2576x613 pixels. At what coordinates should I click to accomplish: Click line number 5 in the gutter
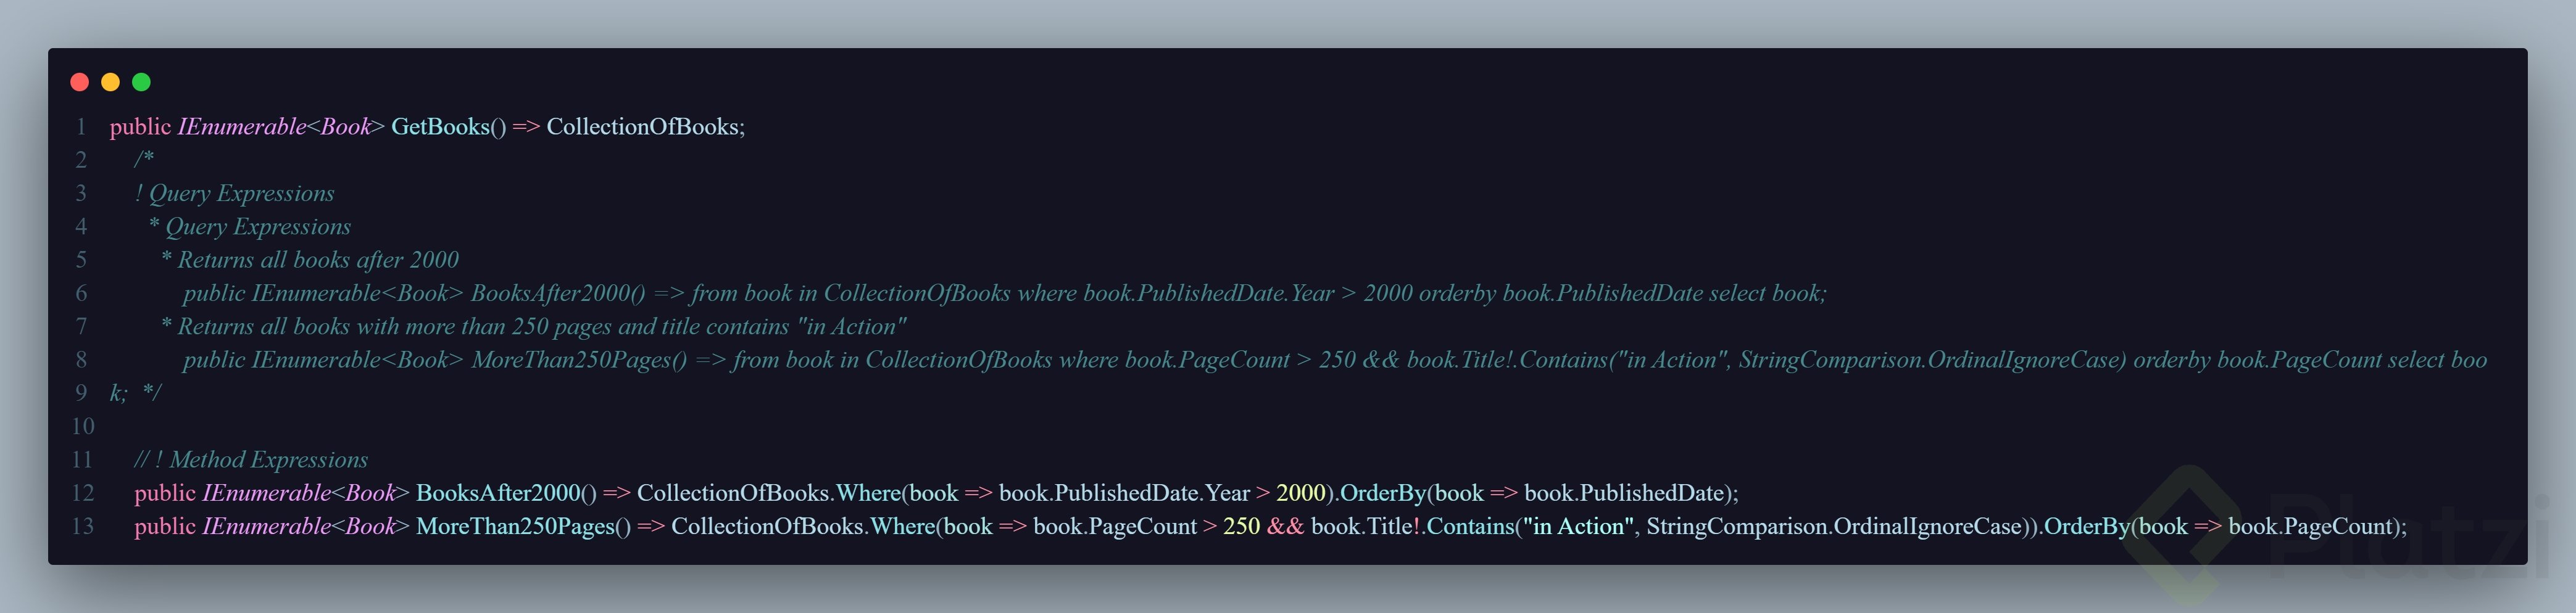pos(82,260)
